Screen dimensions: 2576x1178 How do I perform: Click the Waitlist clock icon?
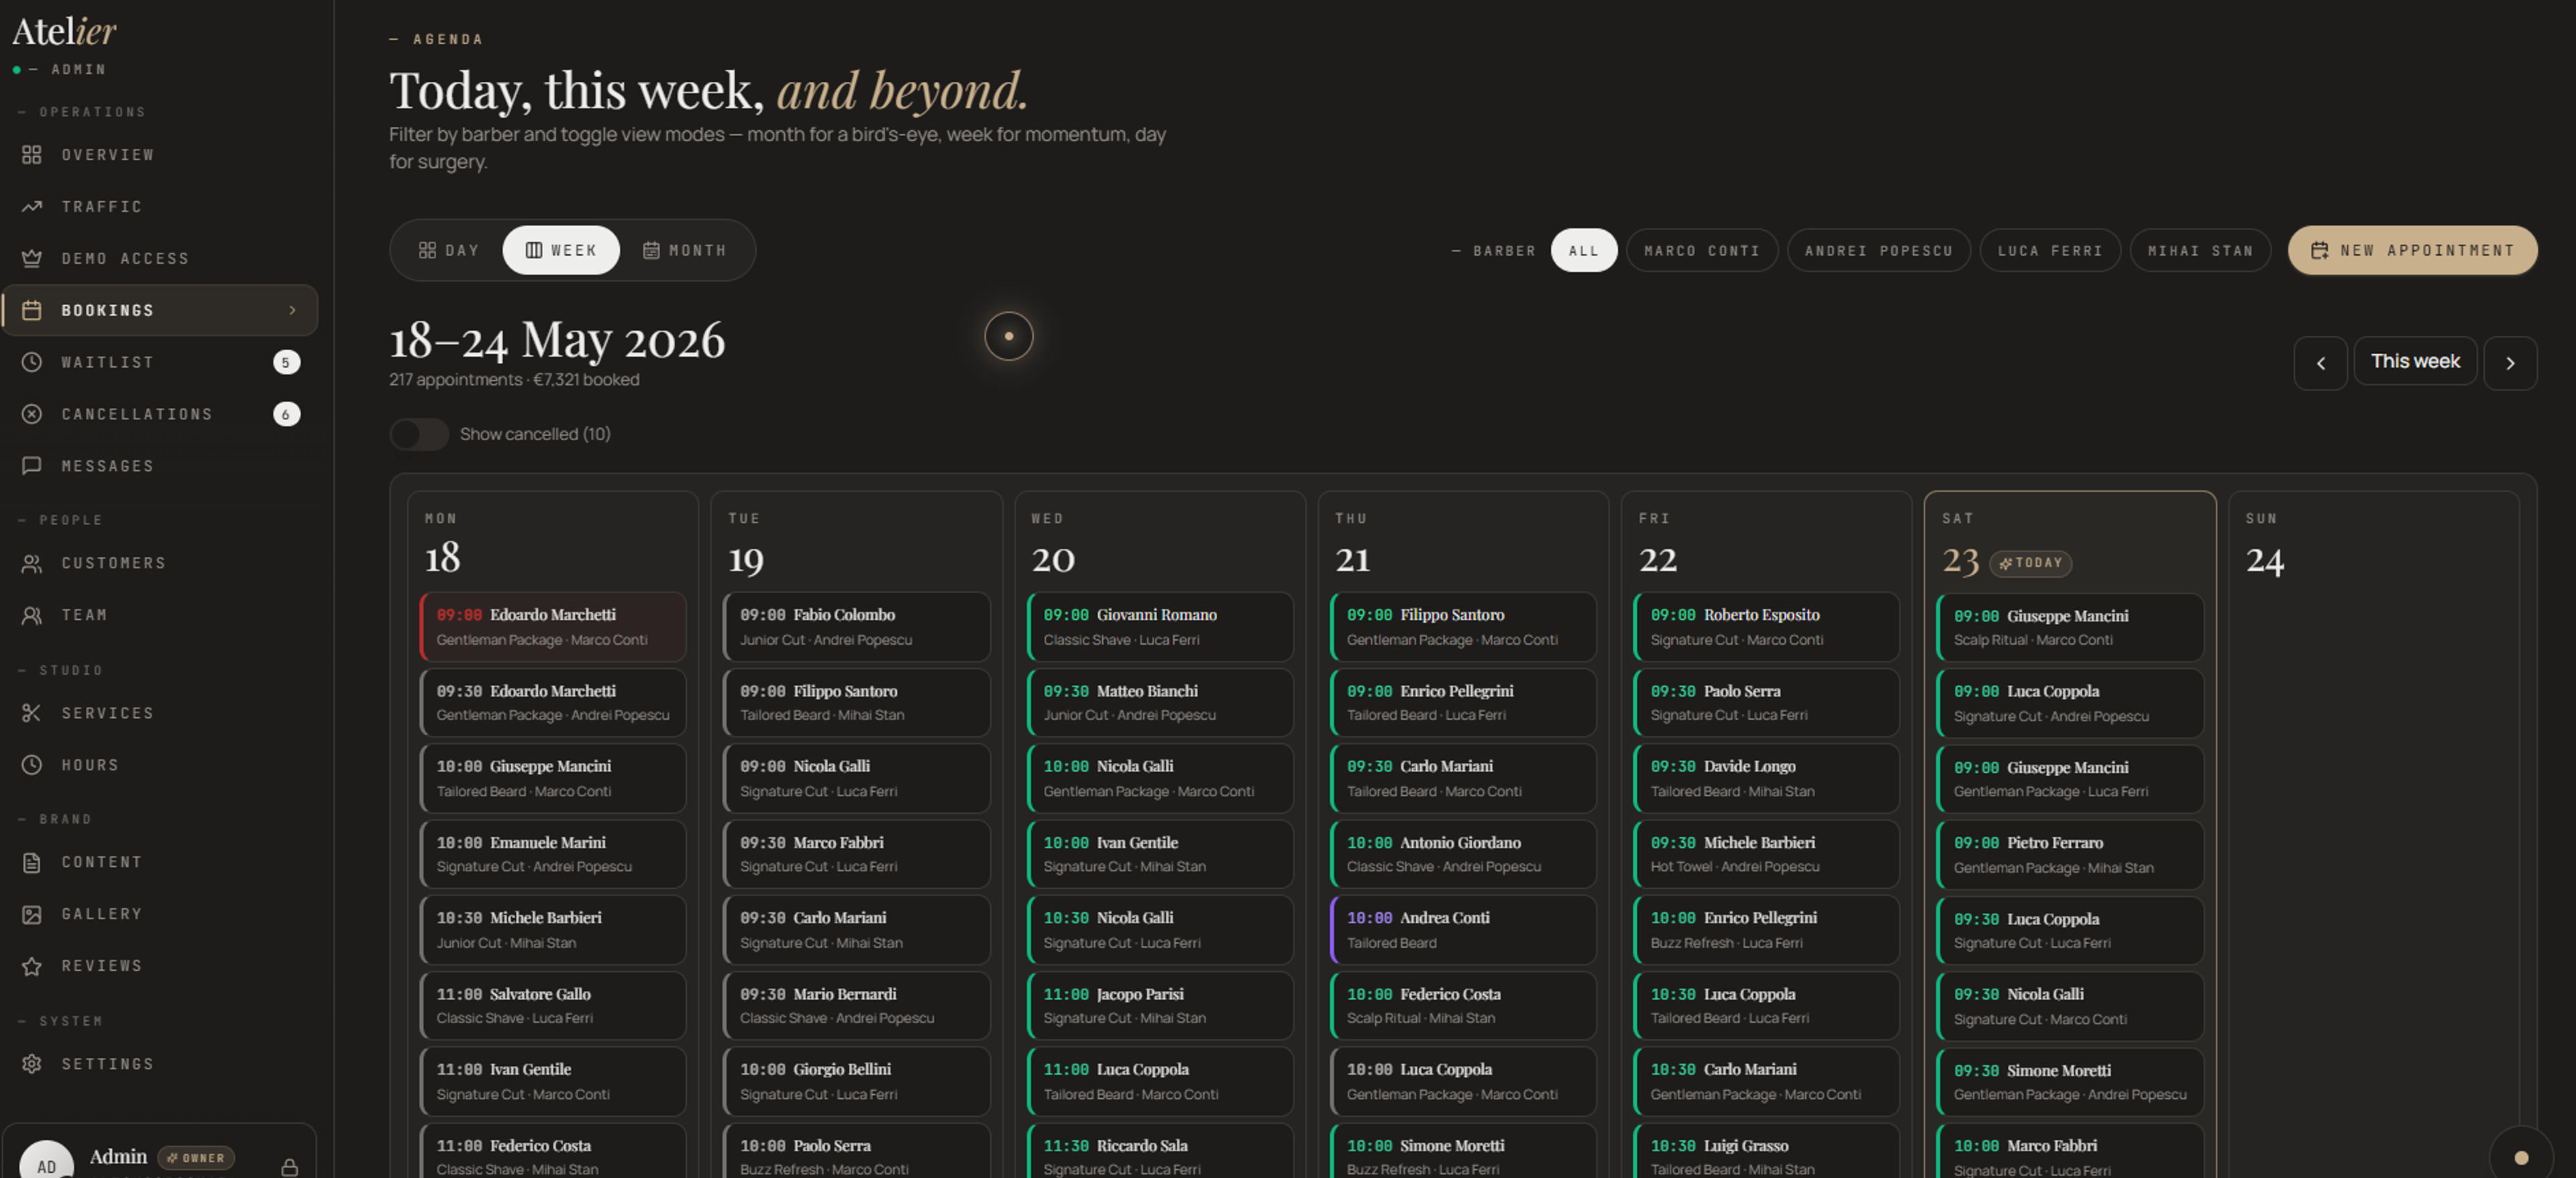coord(32,362)
